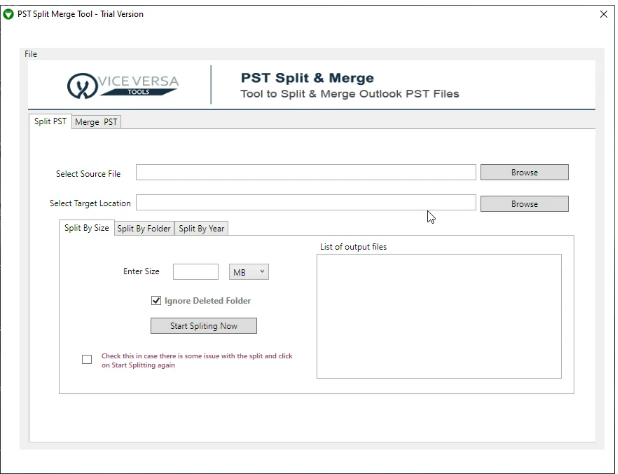This screenshot has height=474, width=618.
Task: Expand the MB size unit dropdown
Action: [x=249, y=272]
